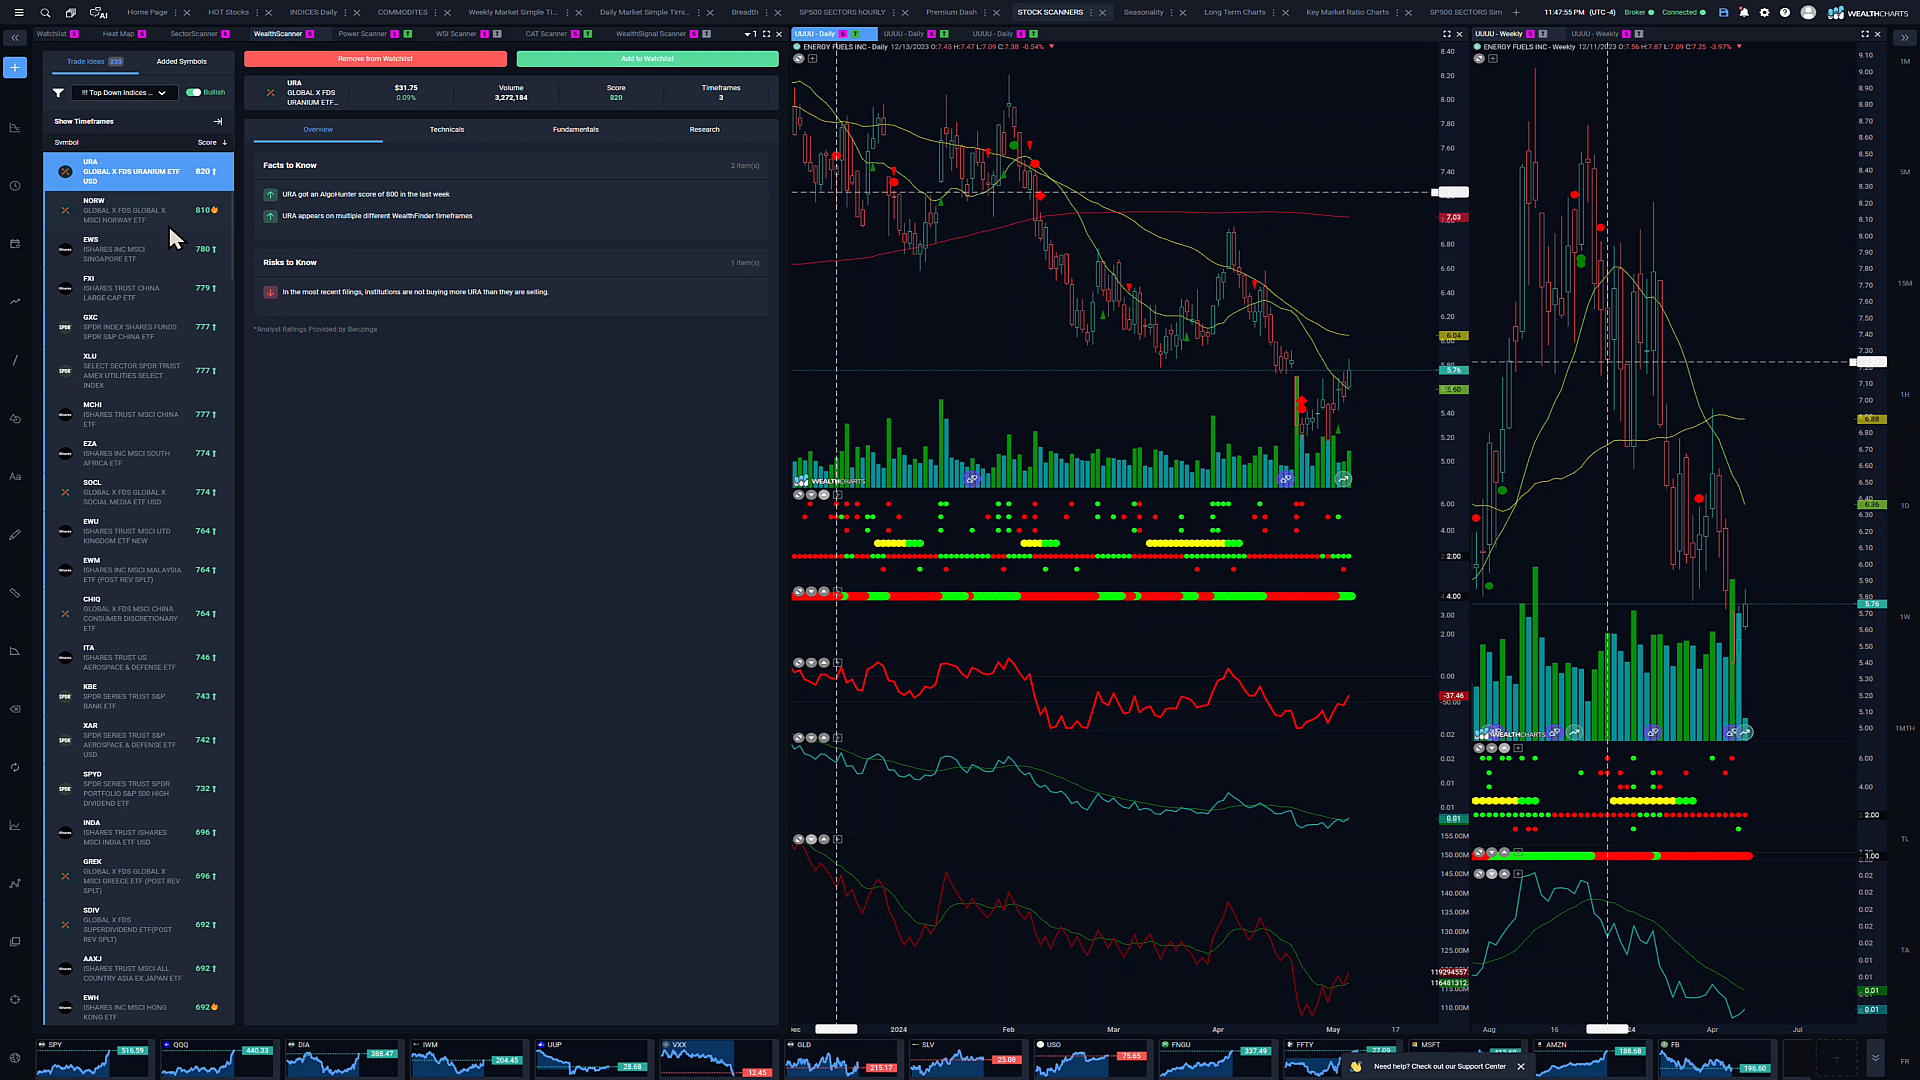The width and height of the screenshot is (1920, 1080).
Task: Hide the Daily chart indicator eye icon
Action: point(798,59)
